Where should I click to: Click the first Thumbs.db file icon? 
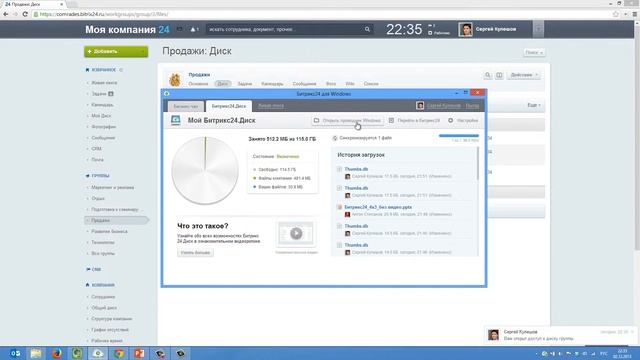tap(339, 169)
